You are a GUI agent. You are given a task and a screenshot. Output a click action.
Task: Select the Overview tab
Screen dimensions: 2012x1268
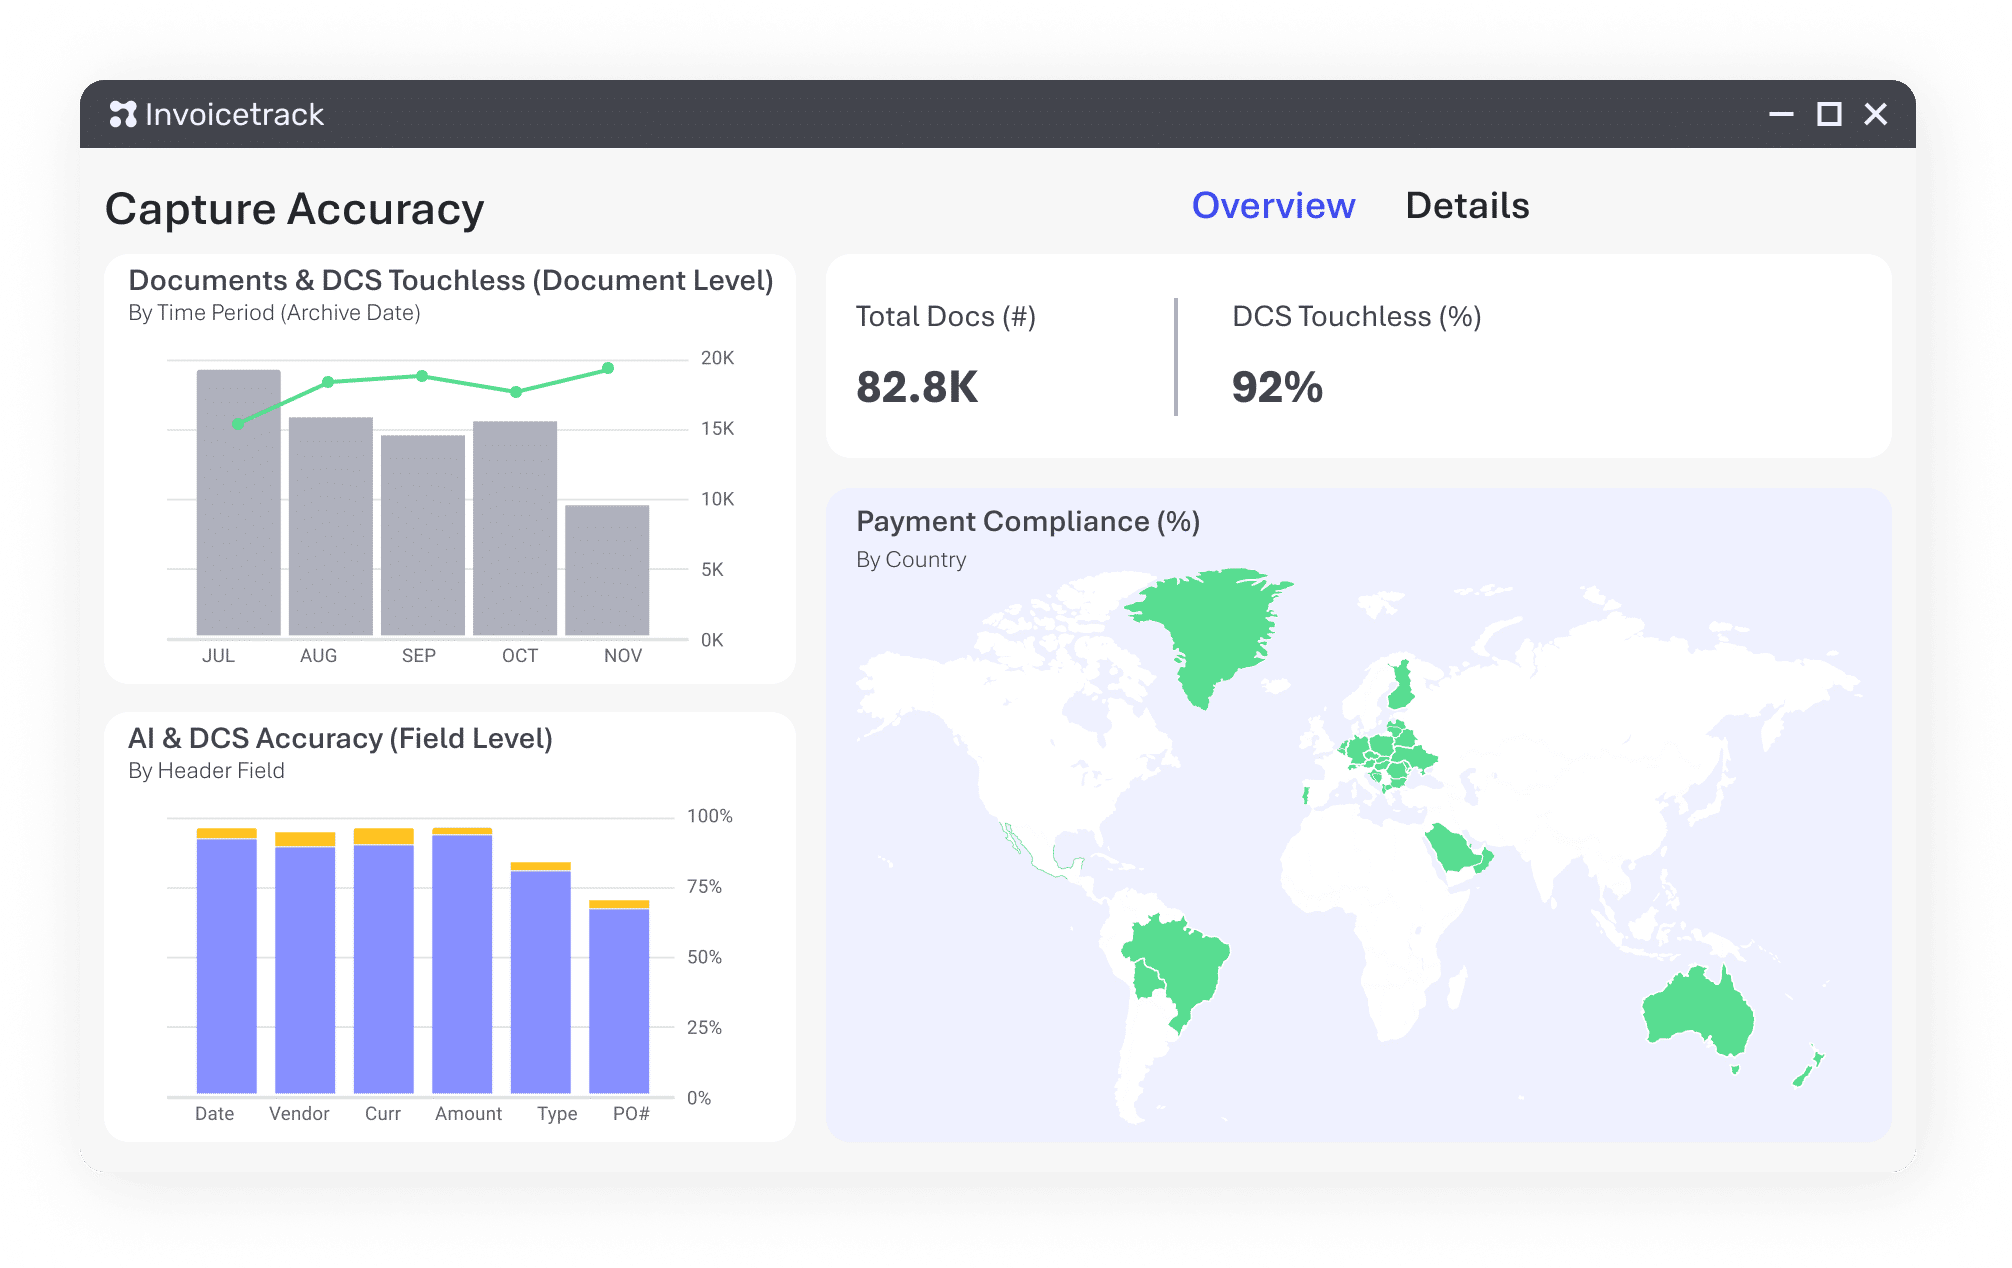1273,206
